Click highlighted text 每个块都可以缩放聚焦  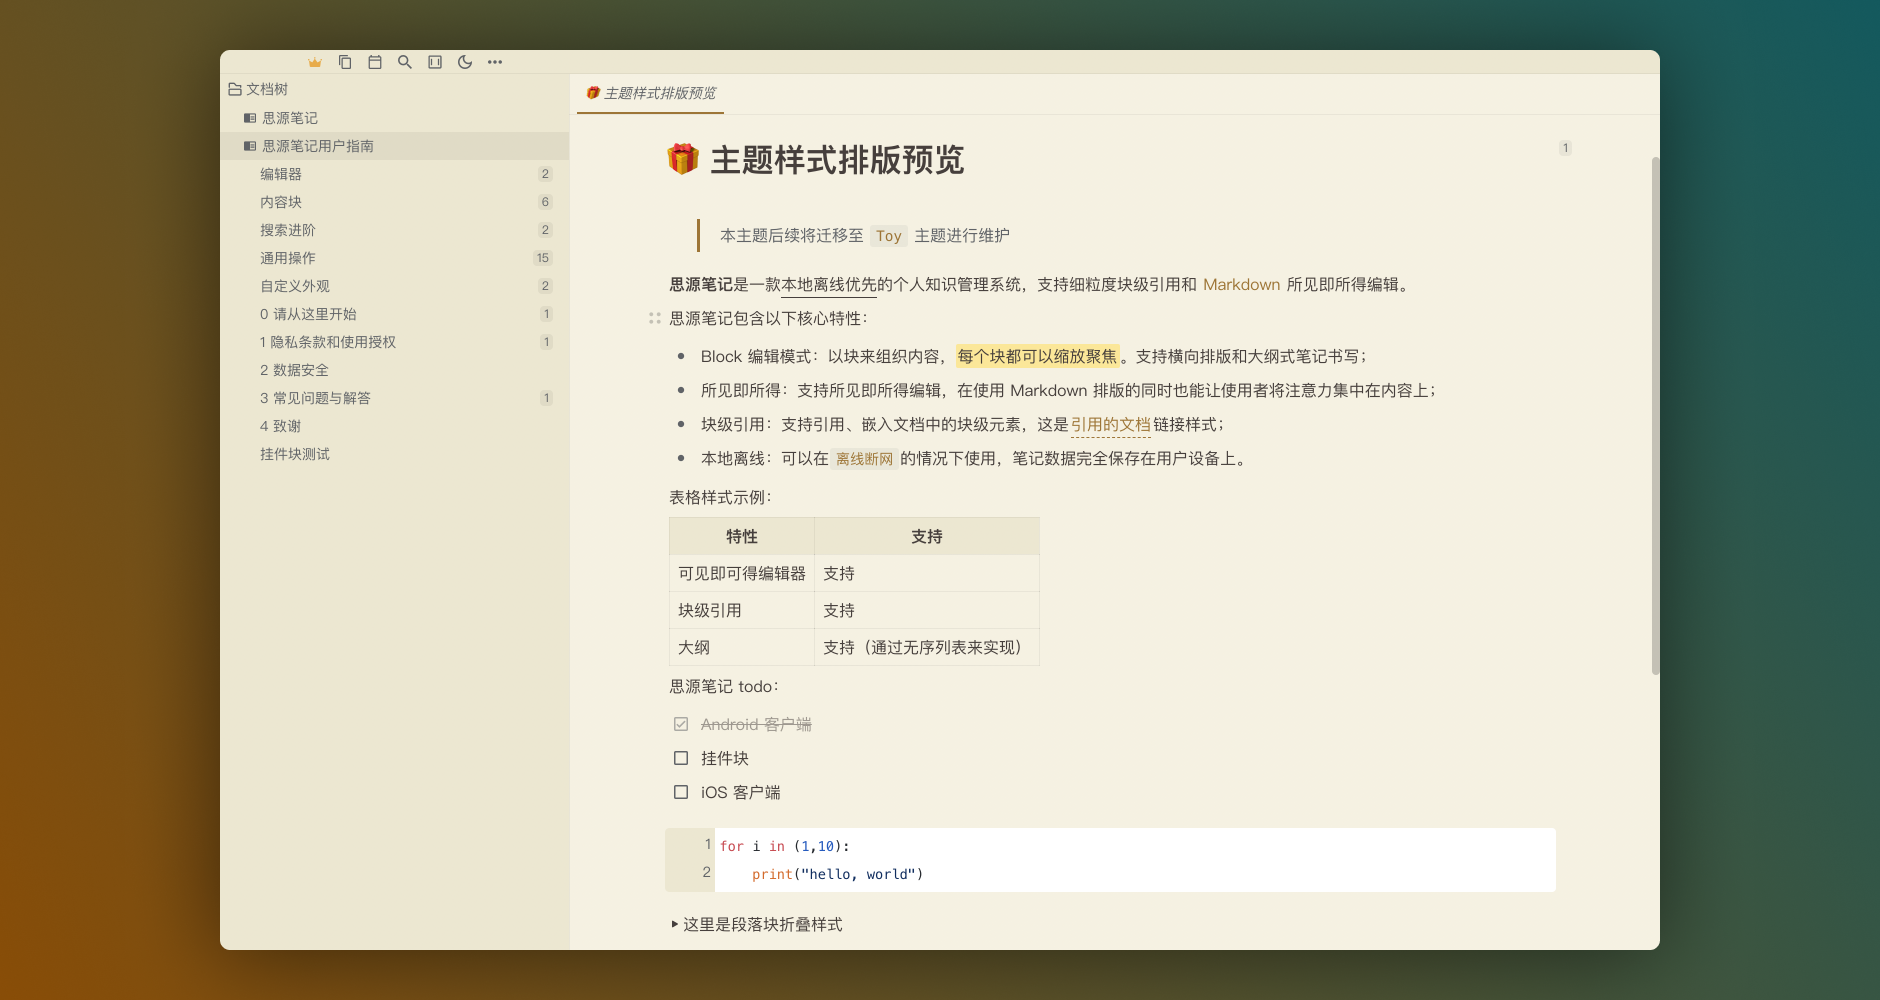(x=1037, y=356)
